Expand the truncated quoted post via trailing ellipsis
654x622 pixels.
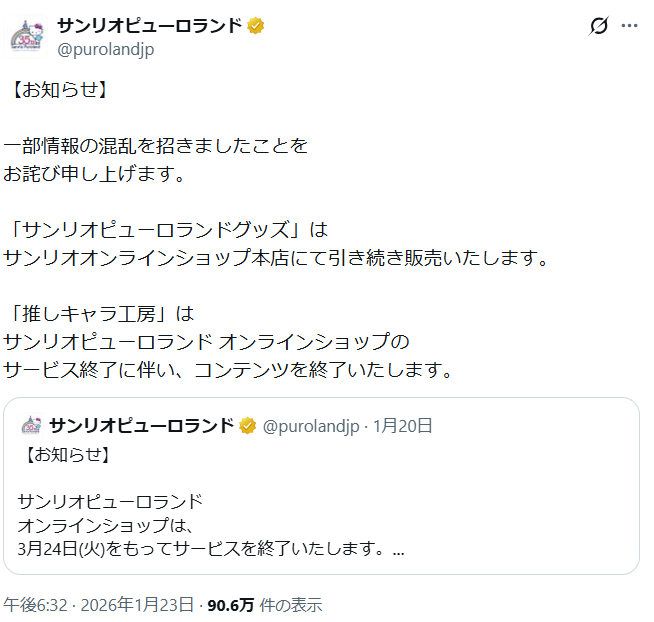398,549
